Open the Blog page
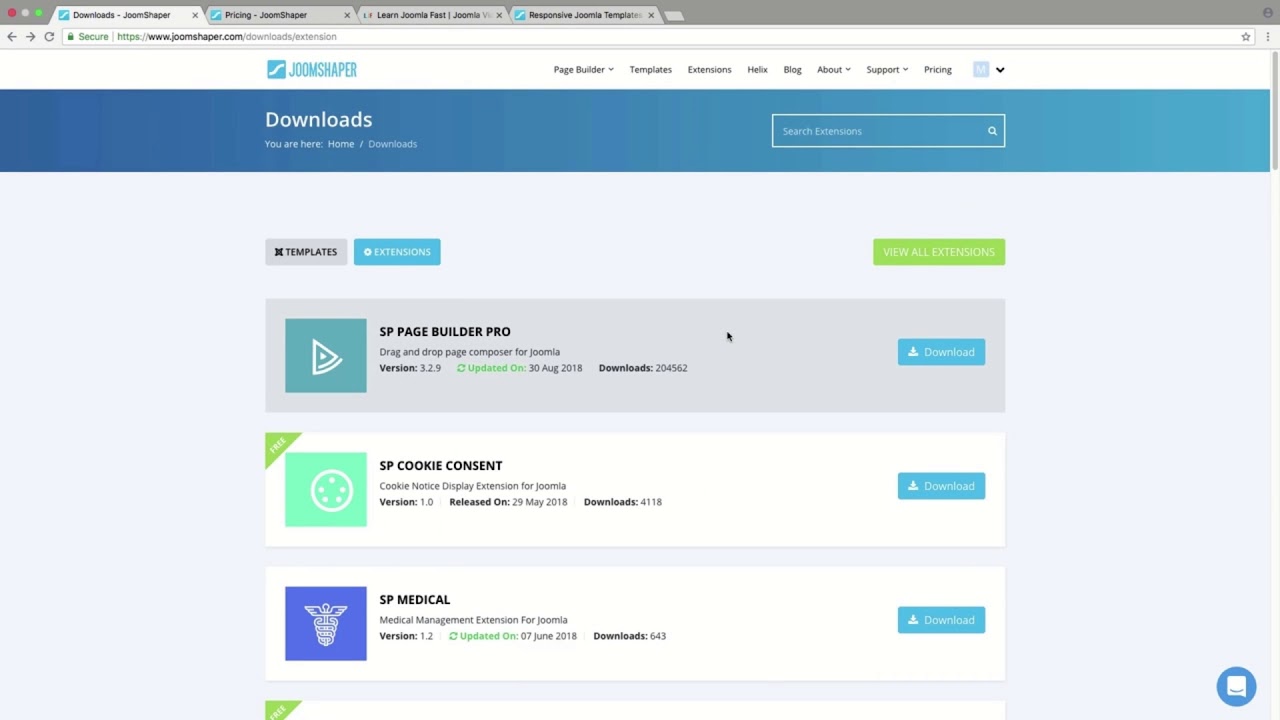 coord(792,70)
